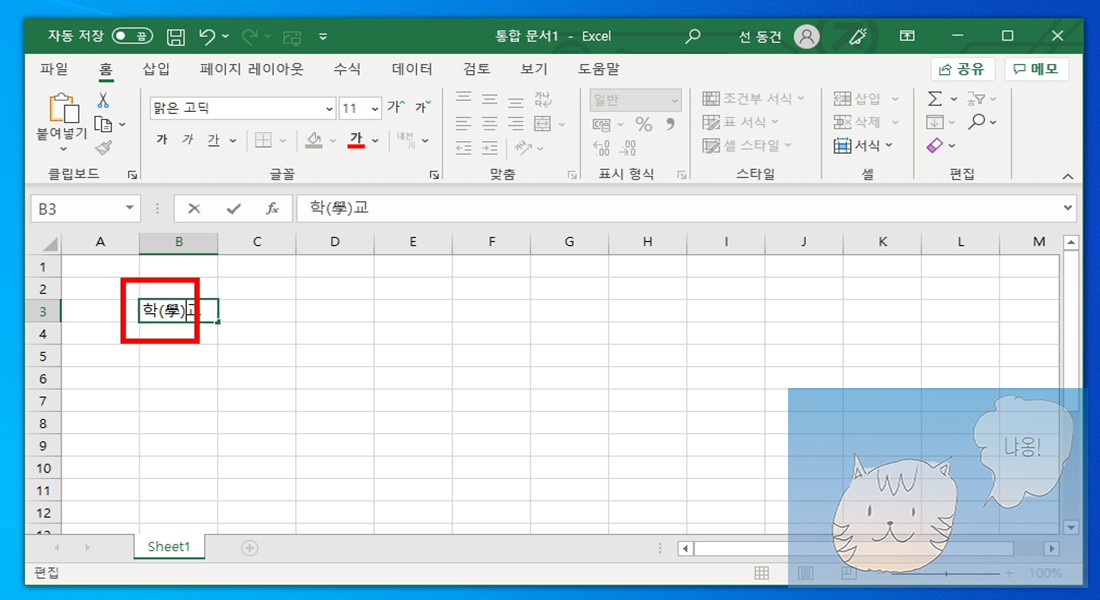Open ribbon display options icon
This screenshot has height=600, width=1100.
907,36
